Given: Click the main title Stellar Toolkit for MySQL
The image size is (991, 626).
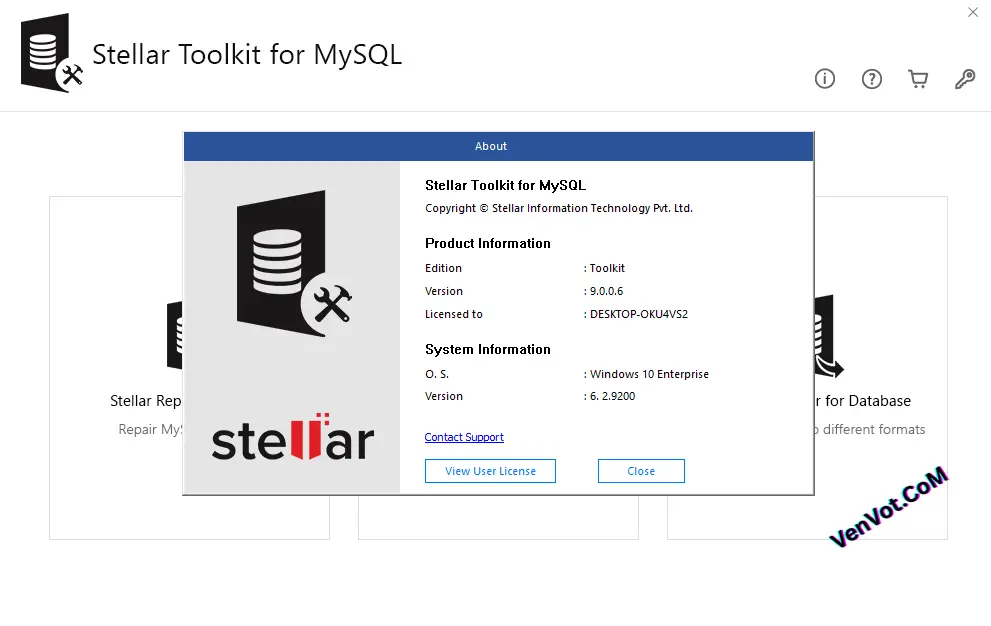Looking at the screenshot, I should coord(247,54).
